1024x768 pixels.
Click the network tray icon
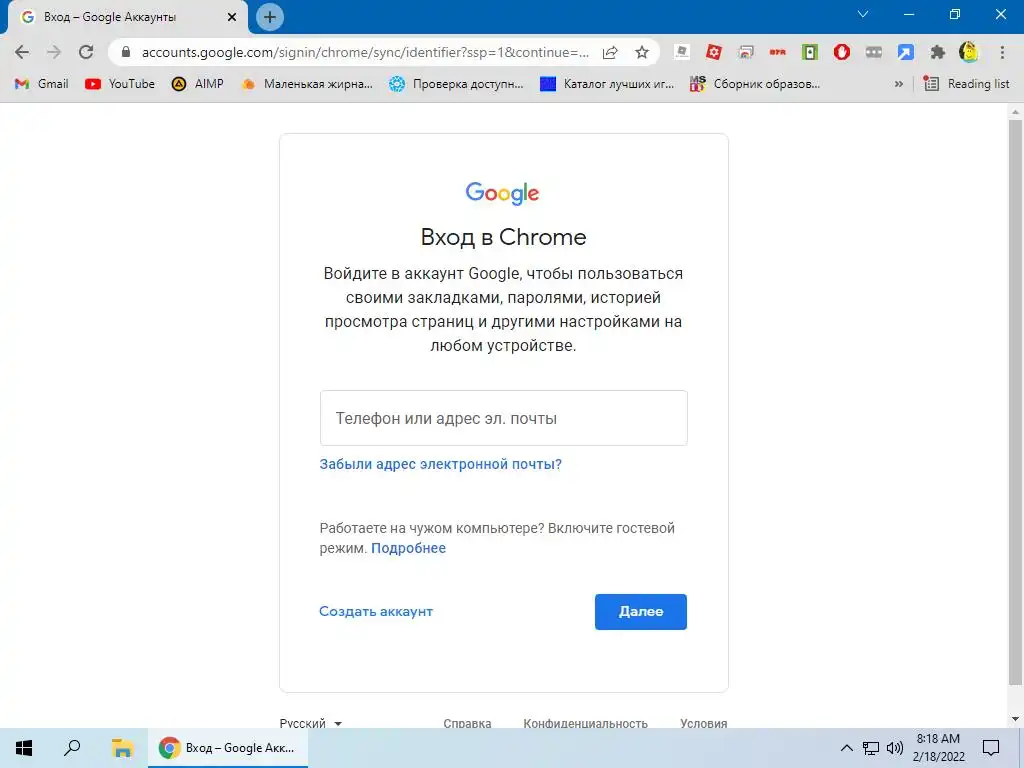[x=871, y=748]
